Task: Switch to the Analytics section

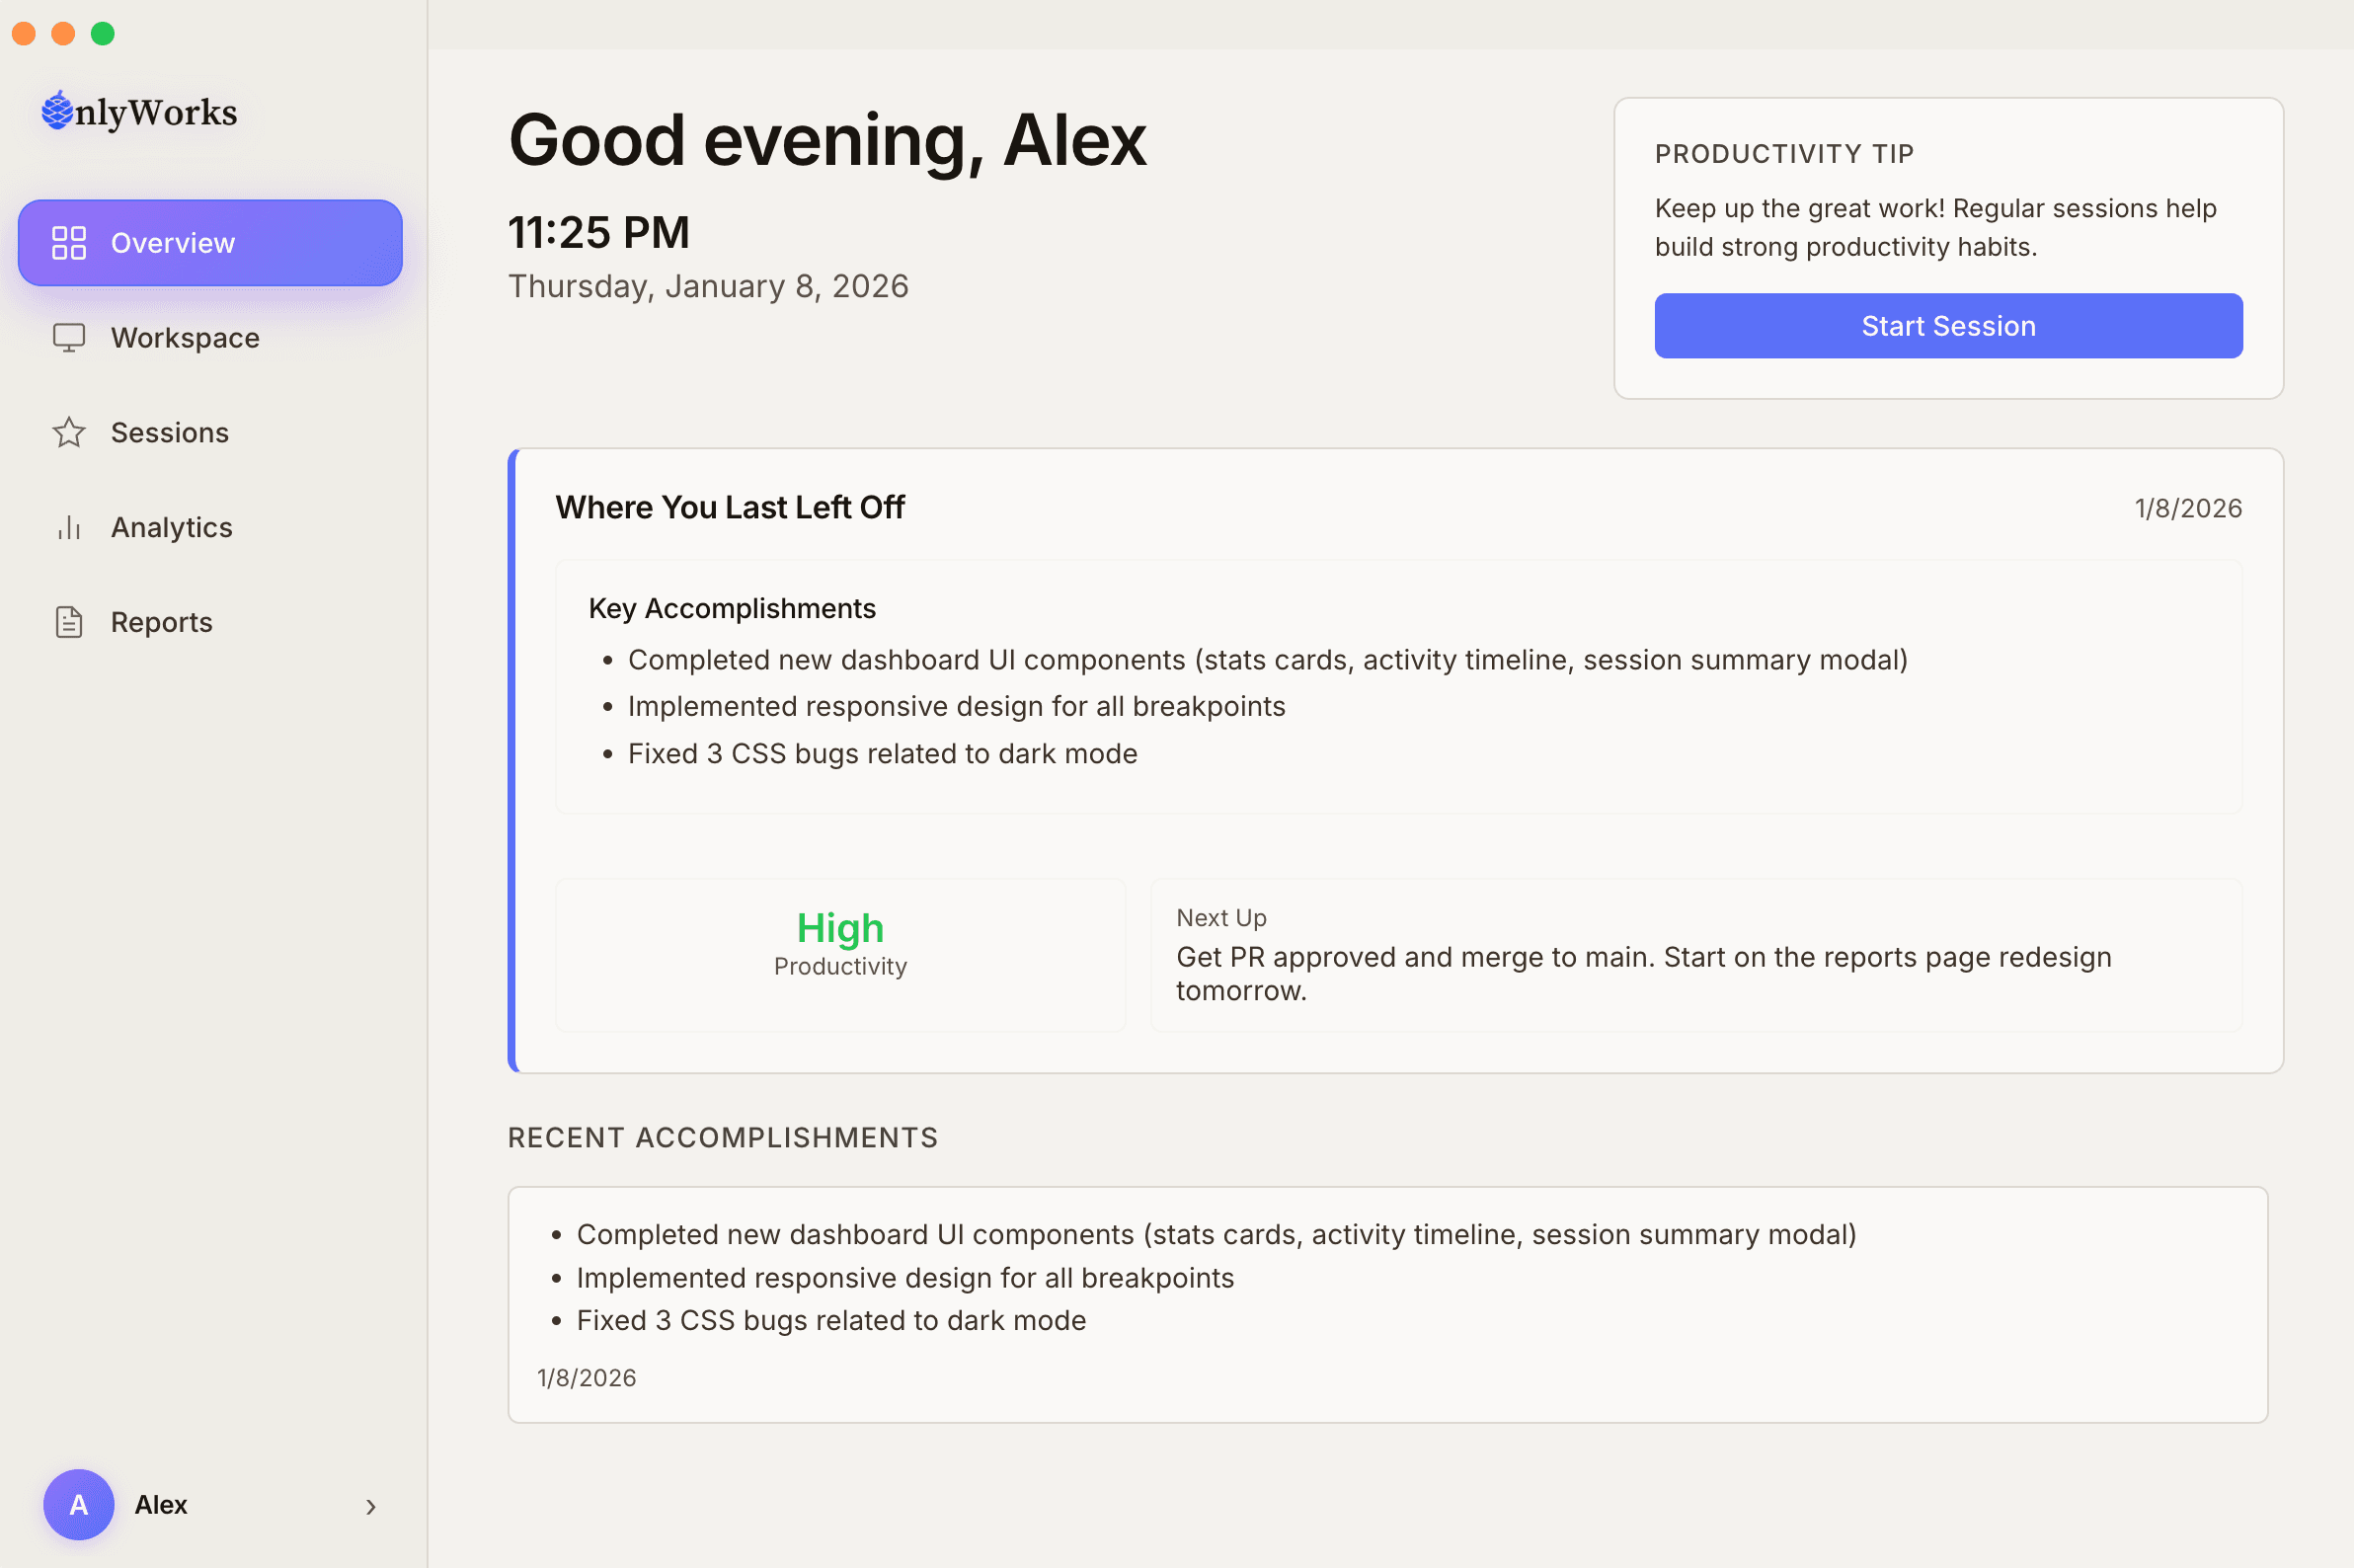Action: (x=171, y=527)
